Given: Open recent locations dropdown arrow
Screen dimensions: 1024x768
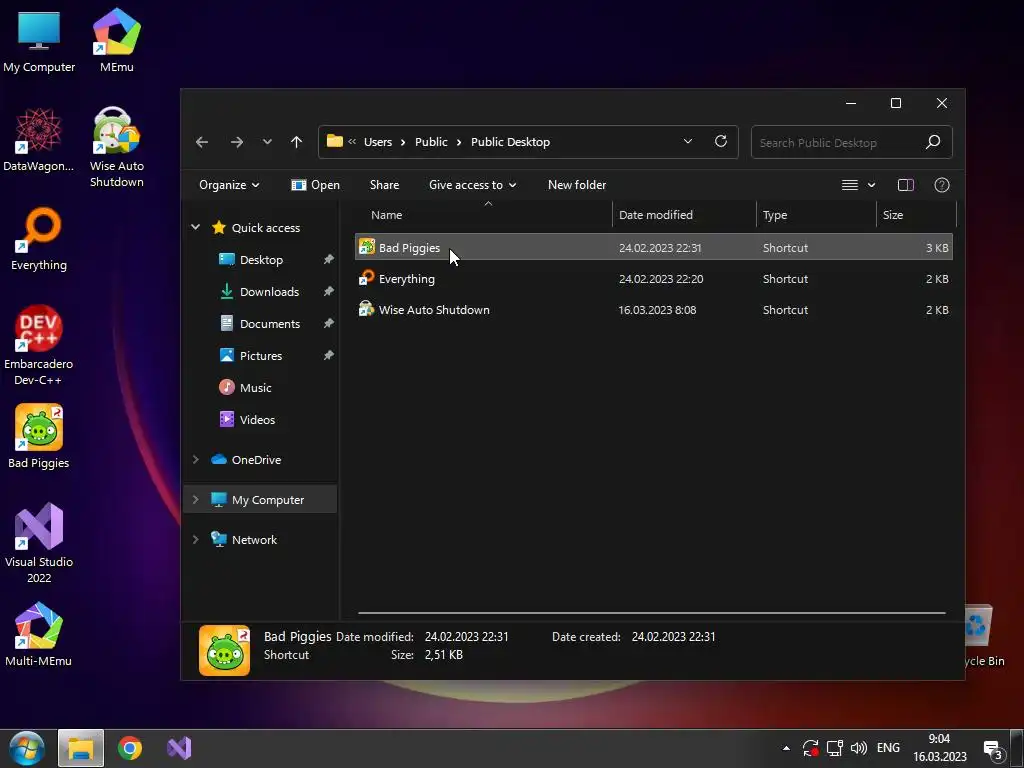Looking at the screenshot, I should pos(266,142).
